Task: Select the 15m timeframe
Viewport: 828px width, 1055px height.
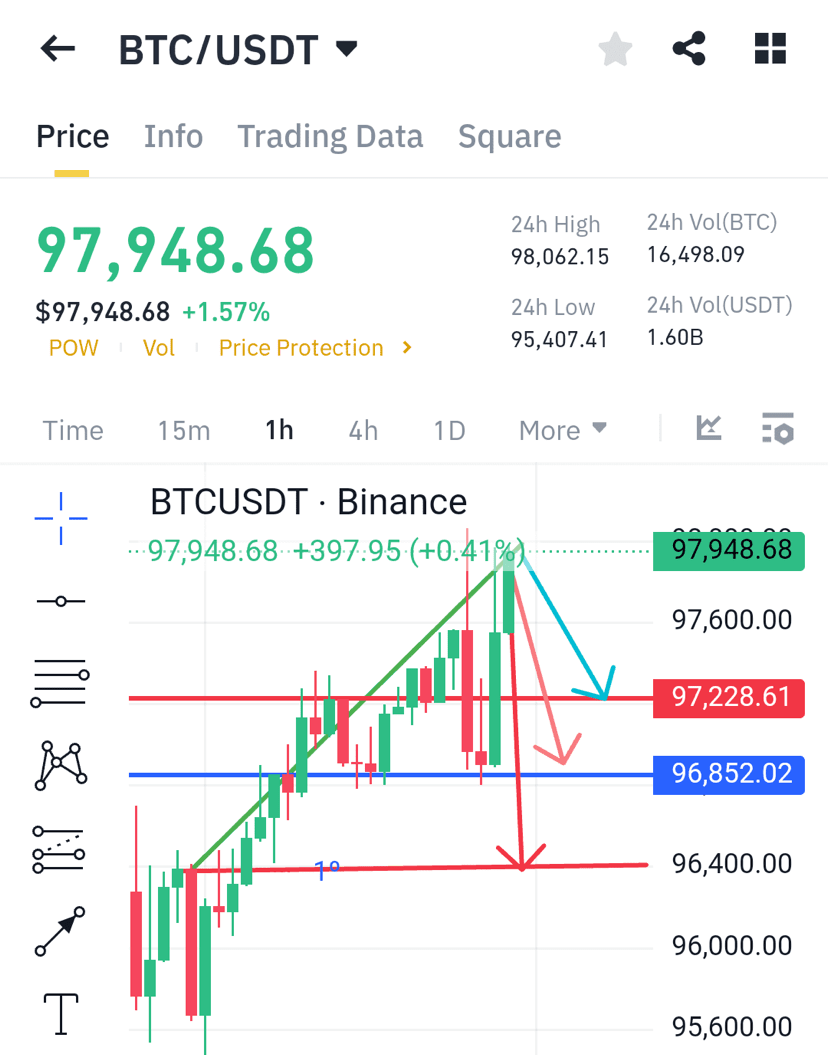Action: (184, 431)
